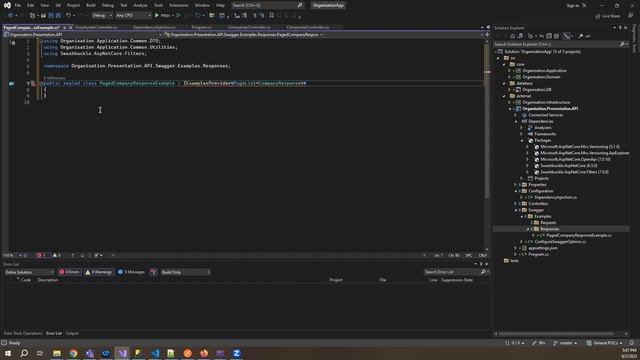Open the Entire Solution scope dropdown
The width and height of the screenshot is (640, 360).
[x=29, y=272]
